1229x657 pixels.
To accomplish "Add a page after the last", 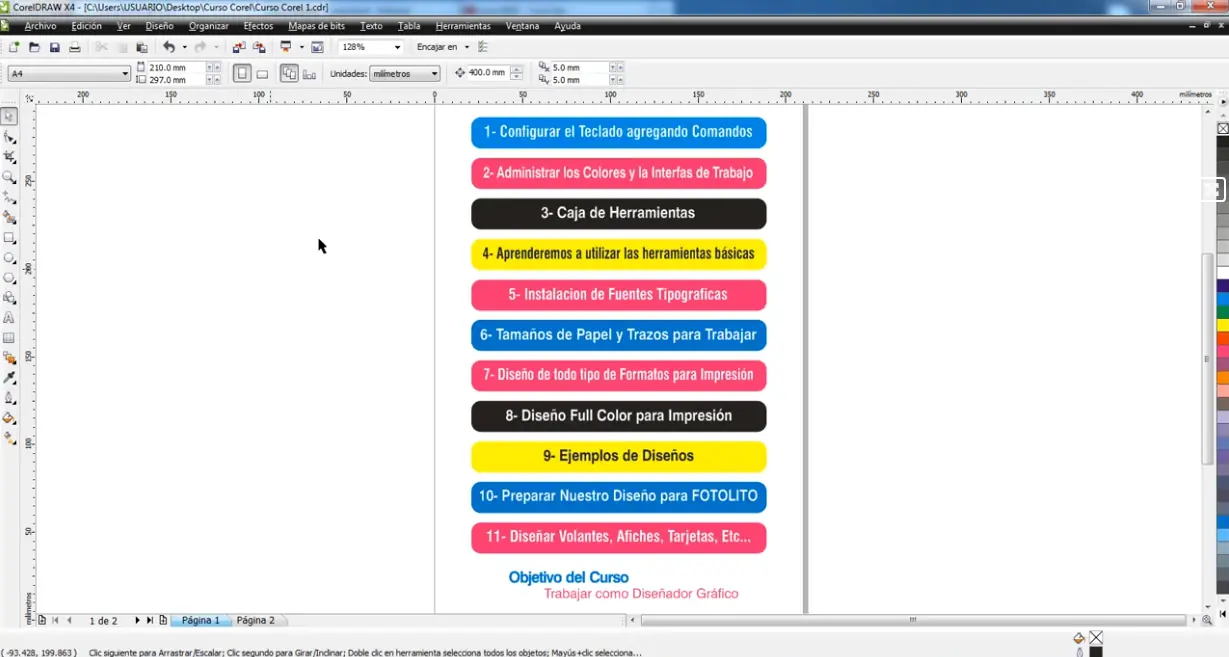I will (163, 621).
